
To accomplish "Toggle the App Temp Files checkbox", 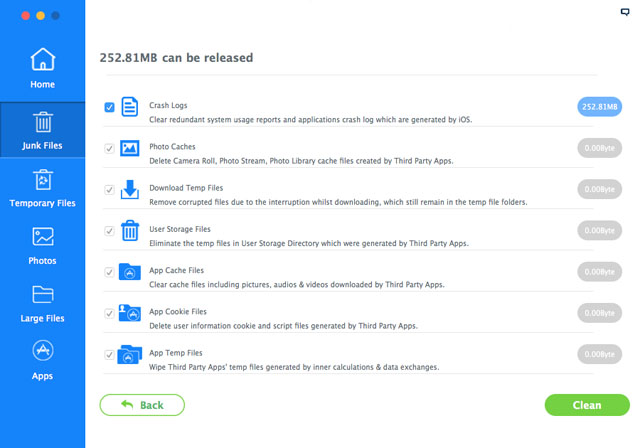I will (x=109, y=355).
